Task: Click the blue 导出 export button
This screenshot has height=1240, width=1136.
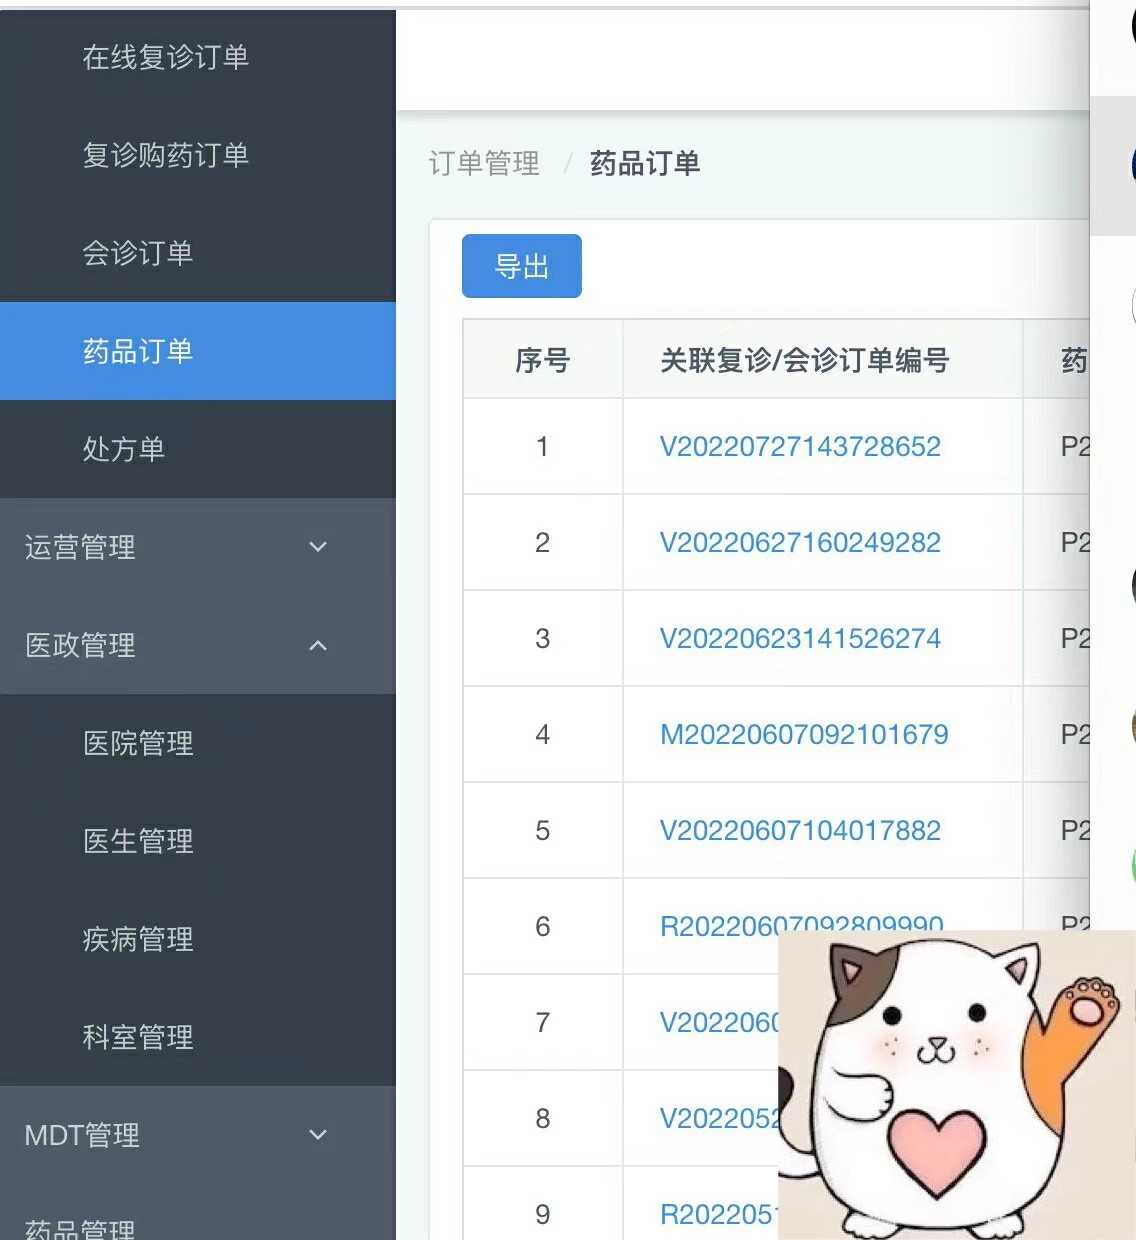Action: tap(522, 266)
